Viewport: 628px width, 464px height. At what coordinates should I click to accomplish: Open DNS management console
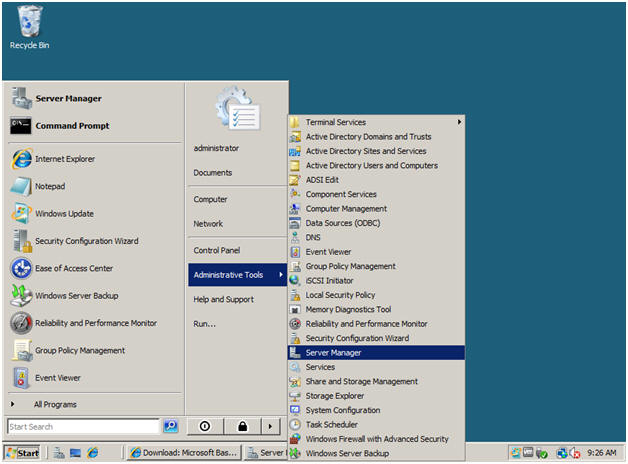pos(376,238)
